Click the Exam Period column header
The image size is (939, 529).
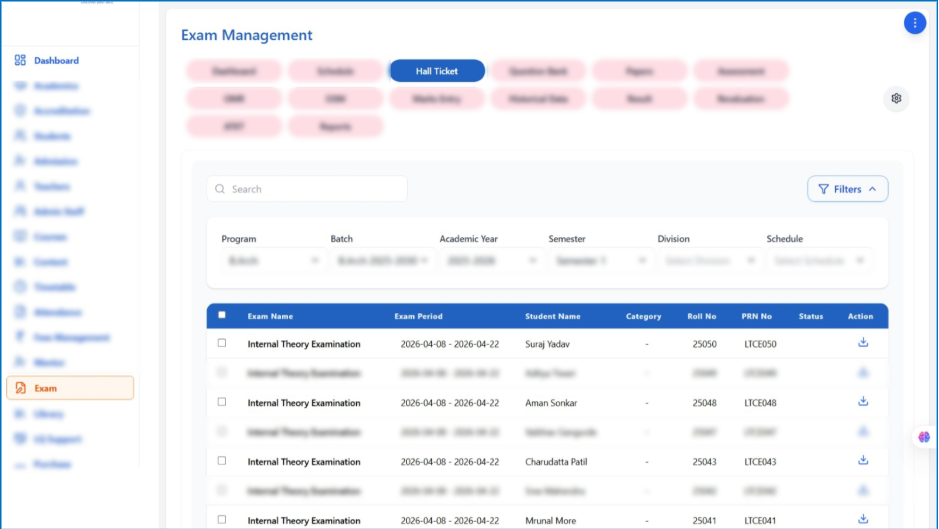[x=418, y=316]
